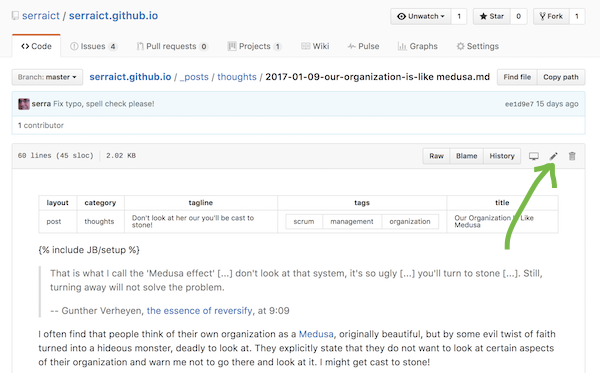
Task: Expand the Branch: master dropdown
Action: click(47, 77)
